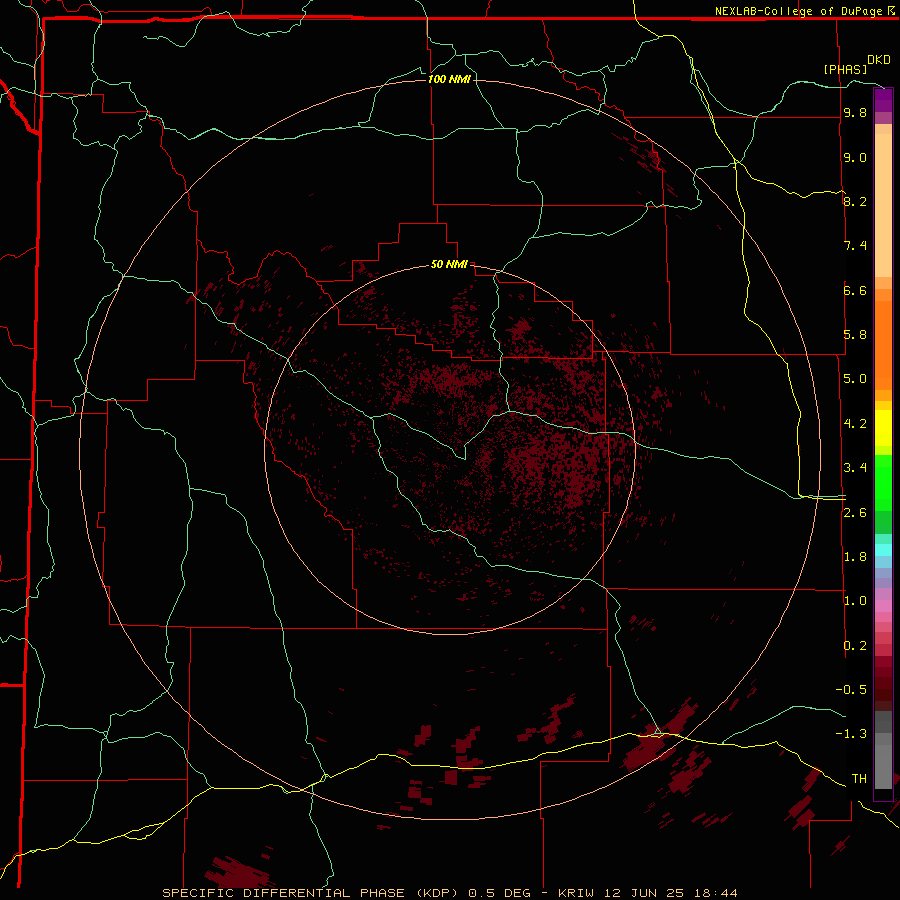The height and width of the screenshot is (900, 900).
Task: Click the 0.2 value on color scale
Action: [x=855, y=646]
